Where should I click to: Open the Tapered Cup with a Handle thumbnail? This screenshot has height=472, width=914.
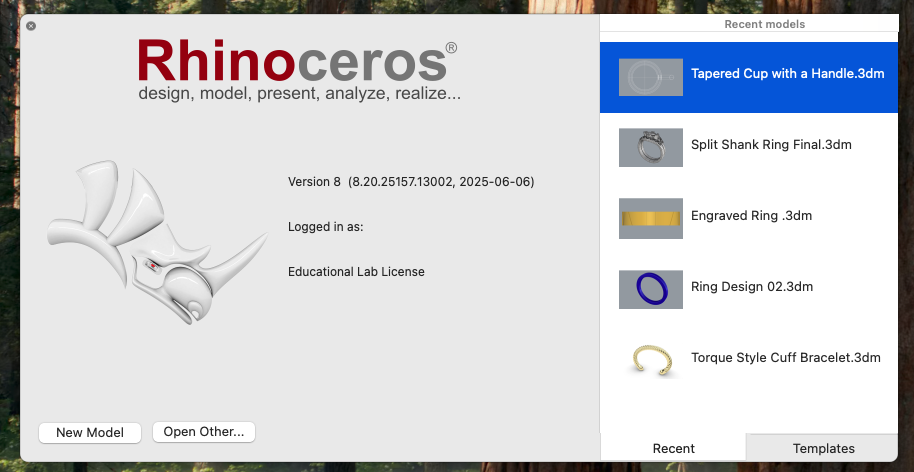point(651,77)
